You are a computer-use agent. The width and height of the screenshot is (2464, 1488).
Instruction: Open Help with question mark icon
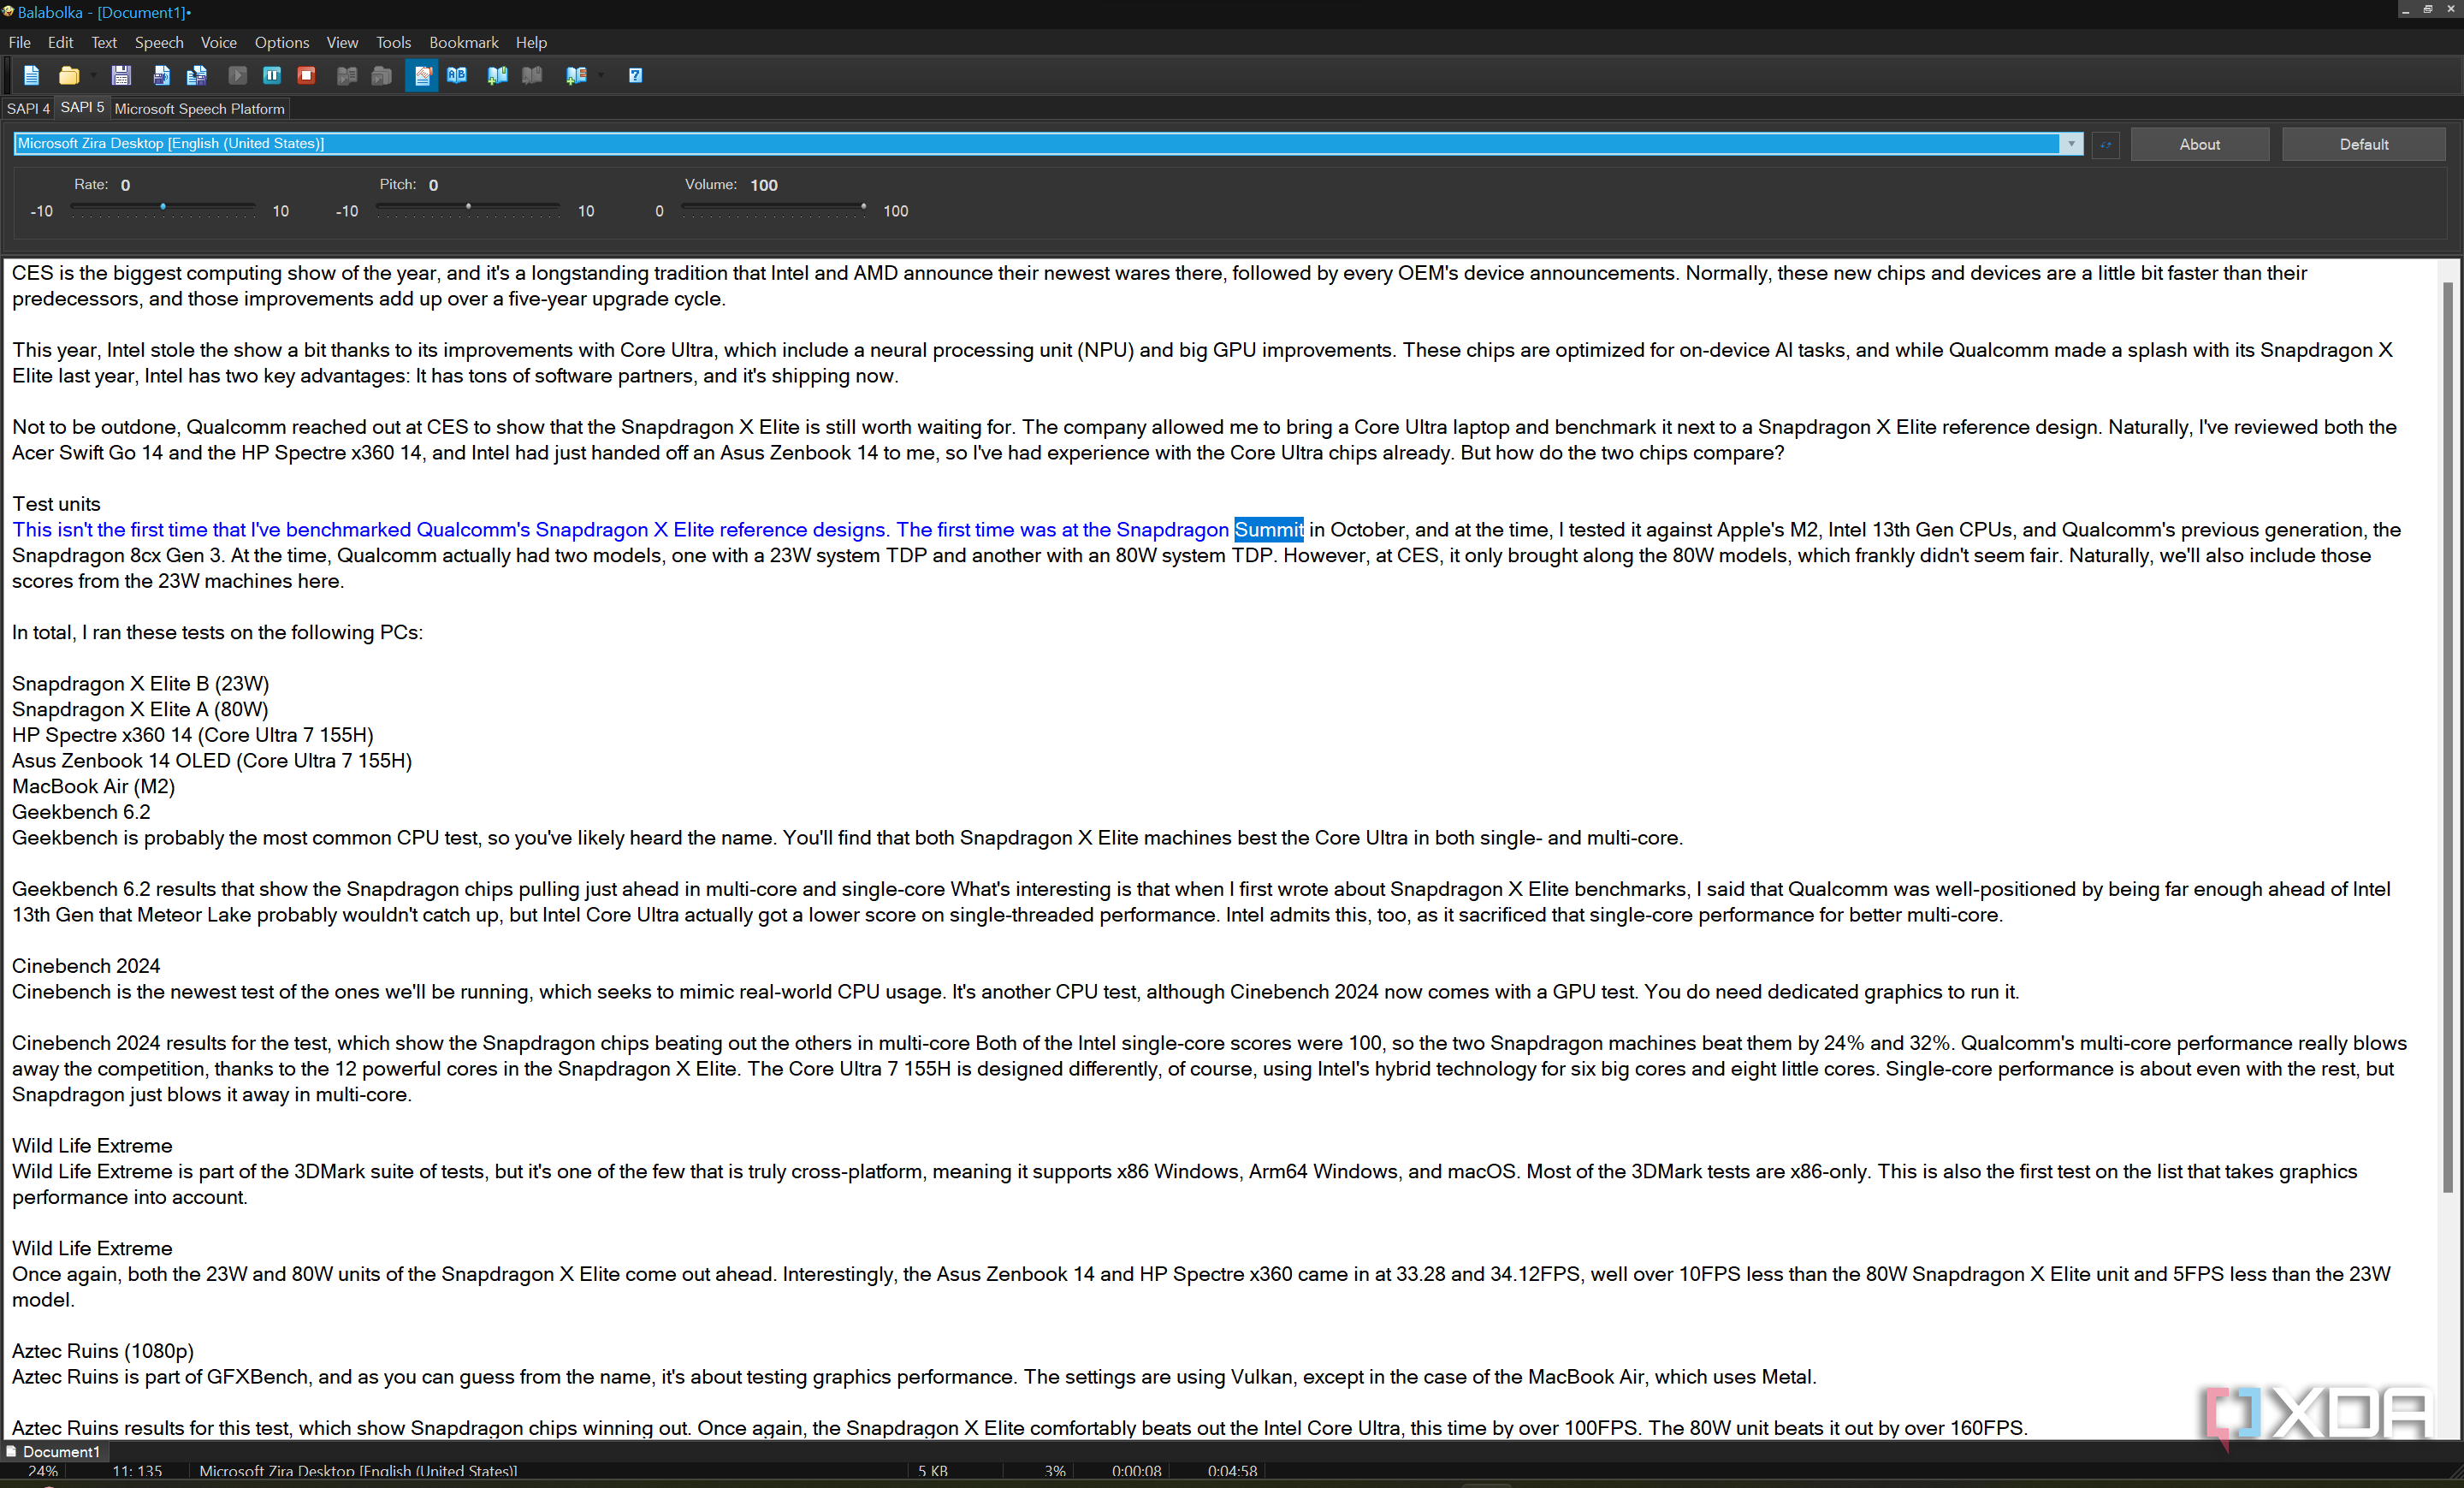[x=635, y=75]
